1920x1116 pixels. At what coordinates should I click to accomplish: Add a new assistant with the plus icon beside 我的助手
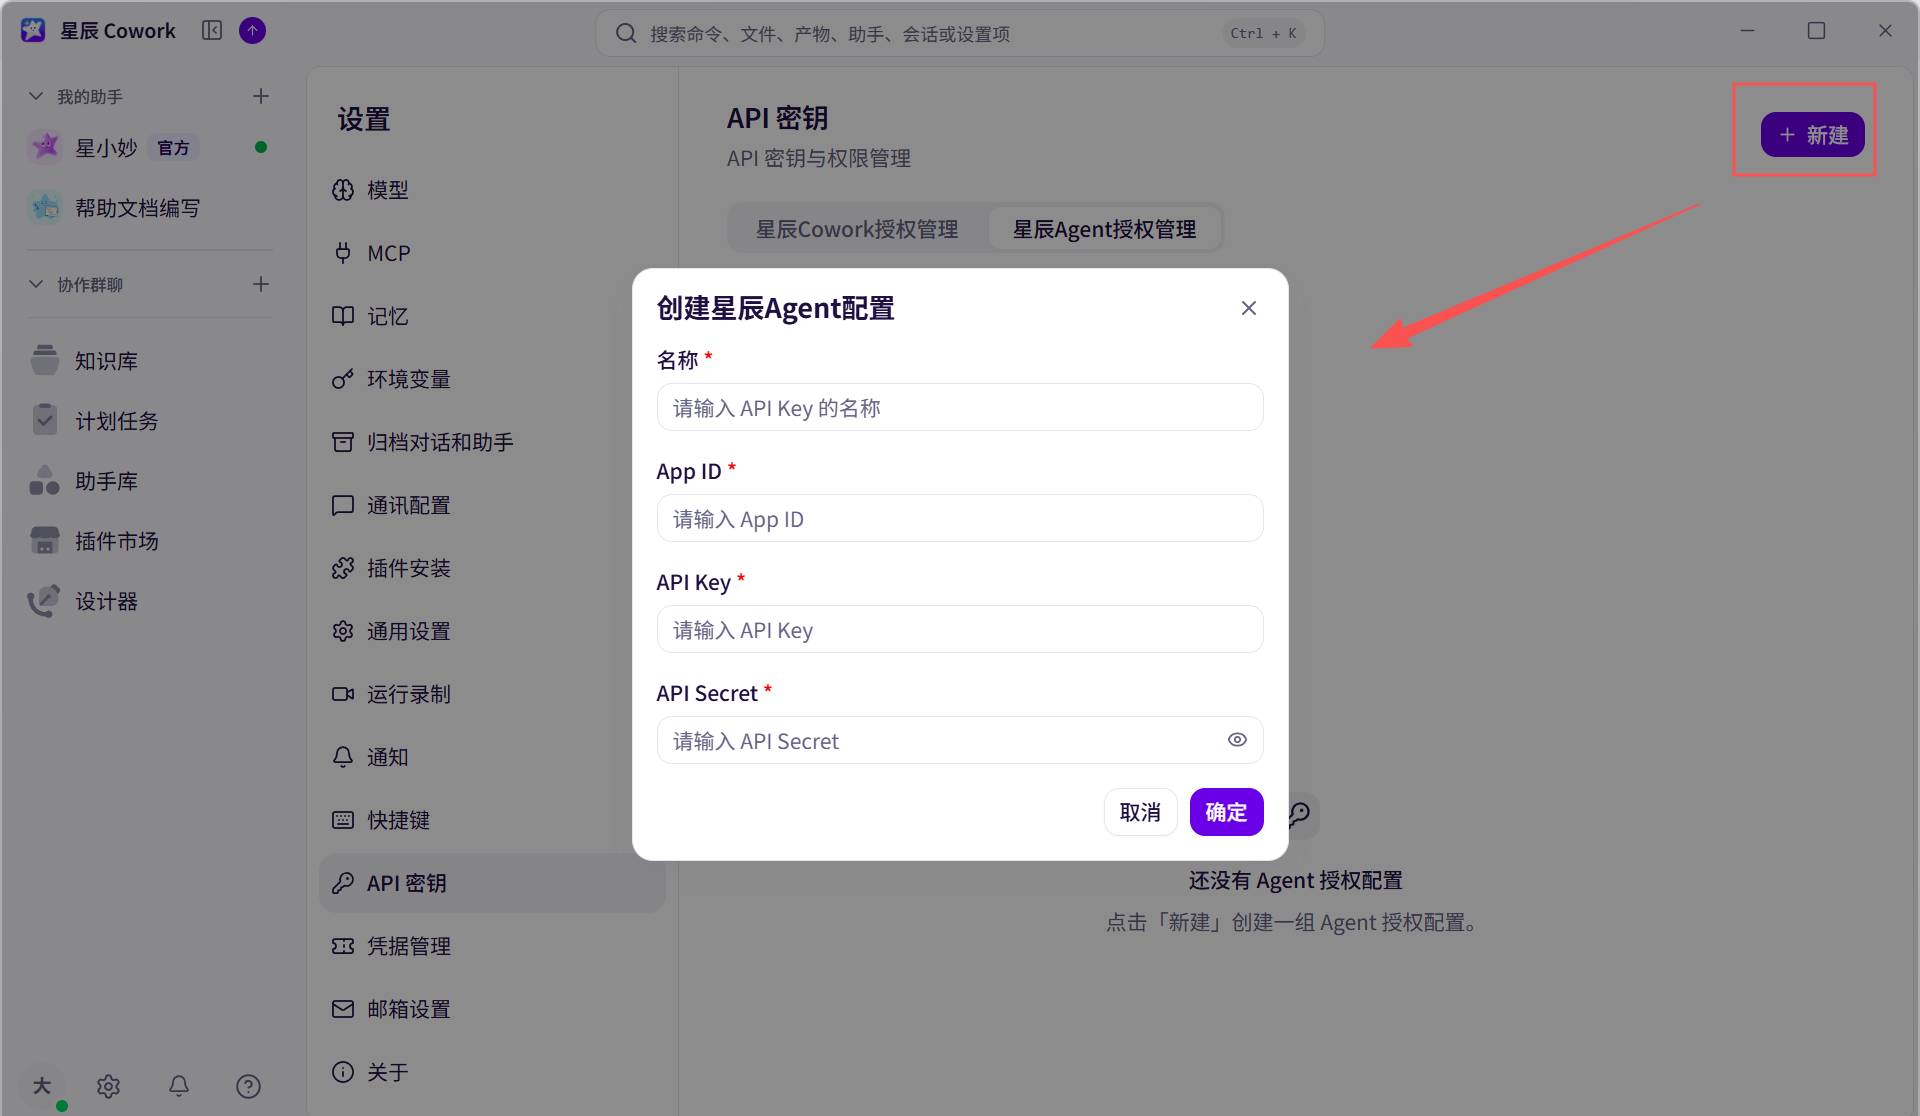261,96
